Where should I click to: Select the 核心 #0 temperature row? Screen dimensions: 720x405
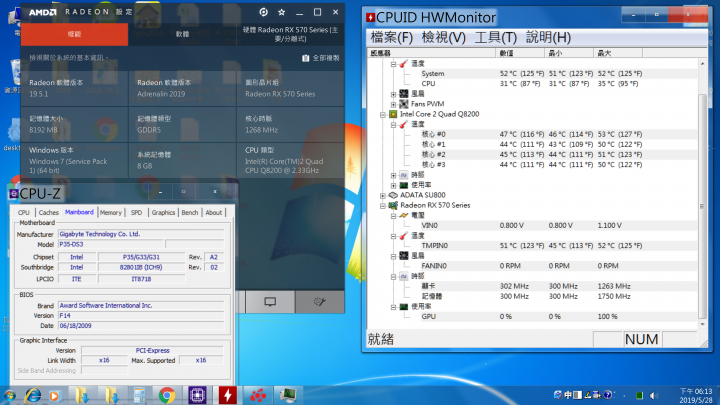532,135
